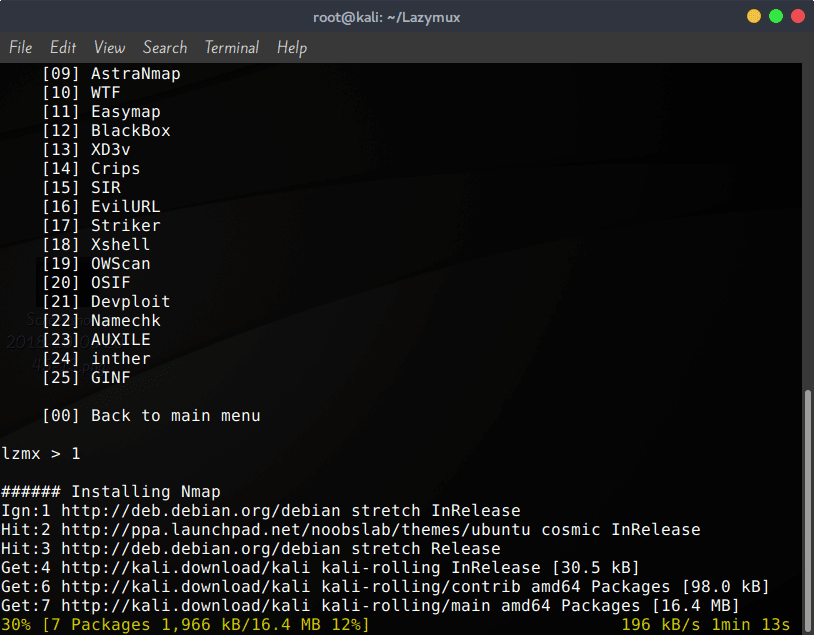
Task: Click the text [19] OWScan
Action: pos(97,264)
